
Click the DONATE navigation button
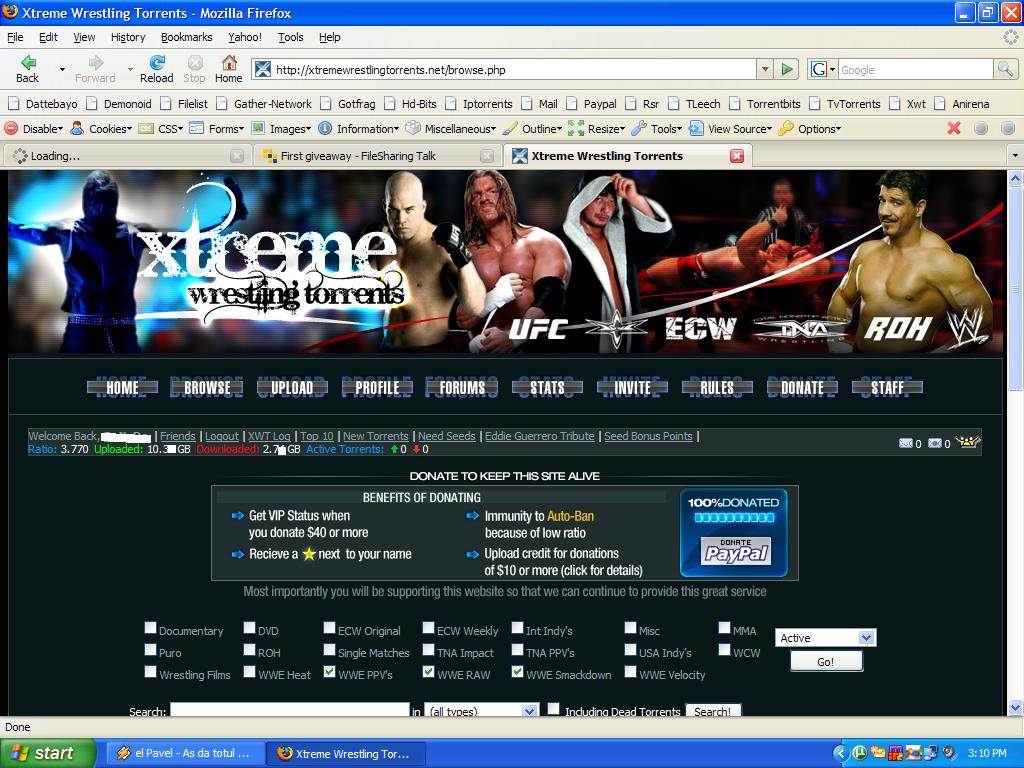tap(803, 388)
